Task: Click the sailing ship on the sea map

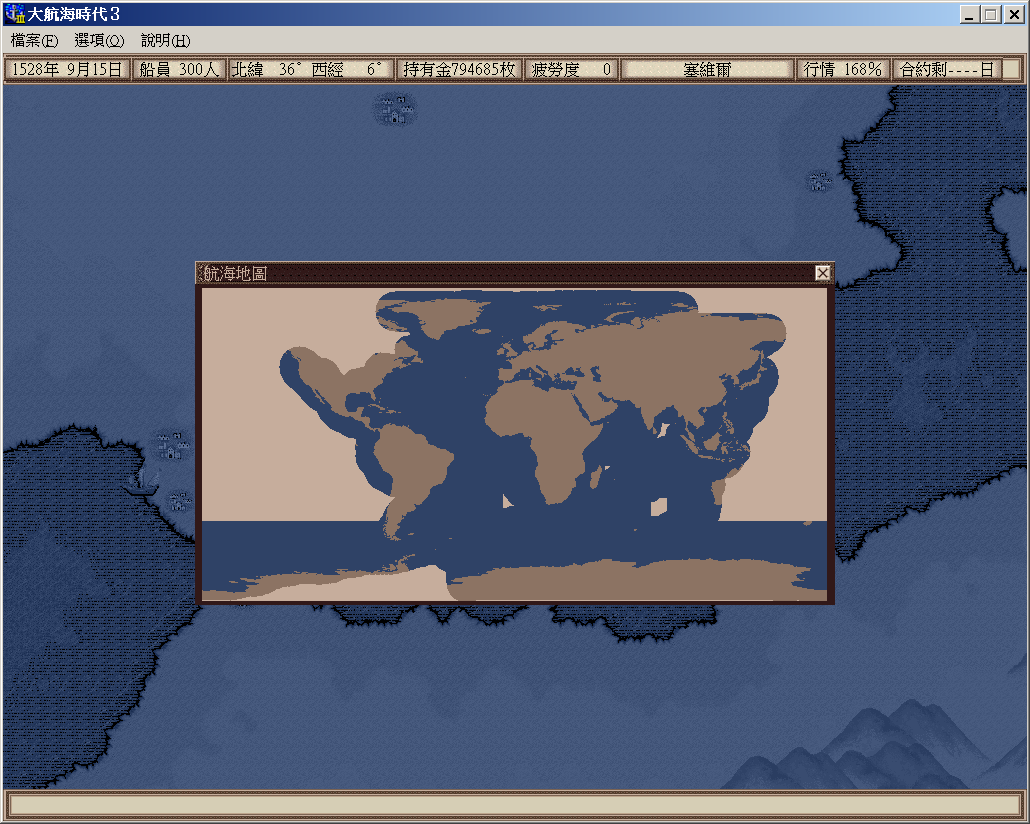Action: click(141, 482)
